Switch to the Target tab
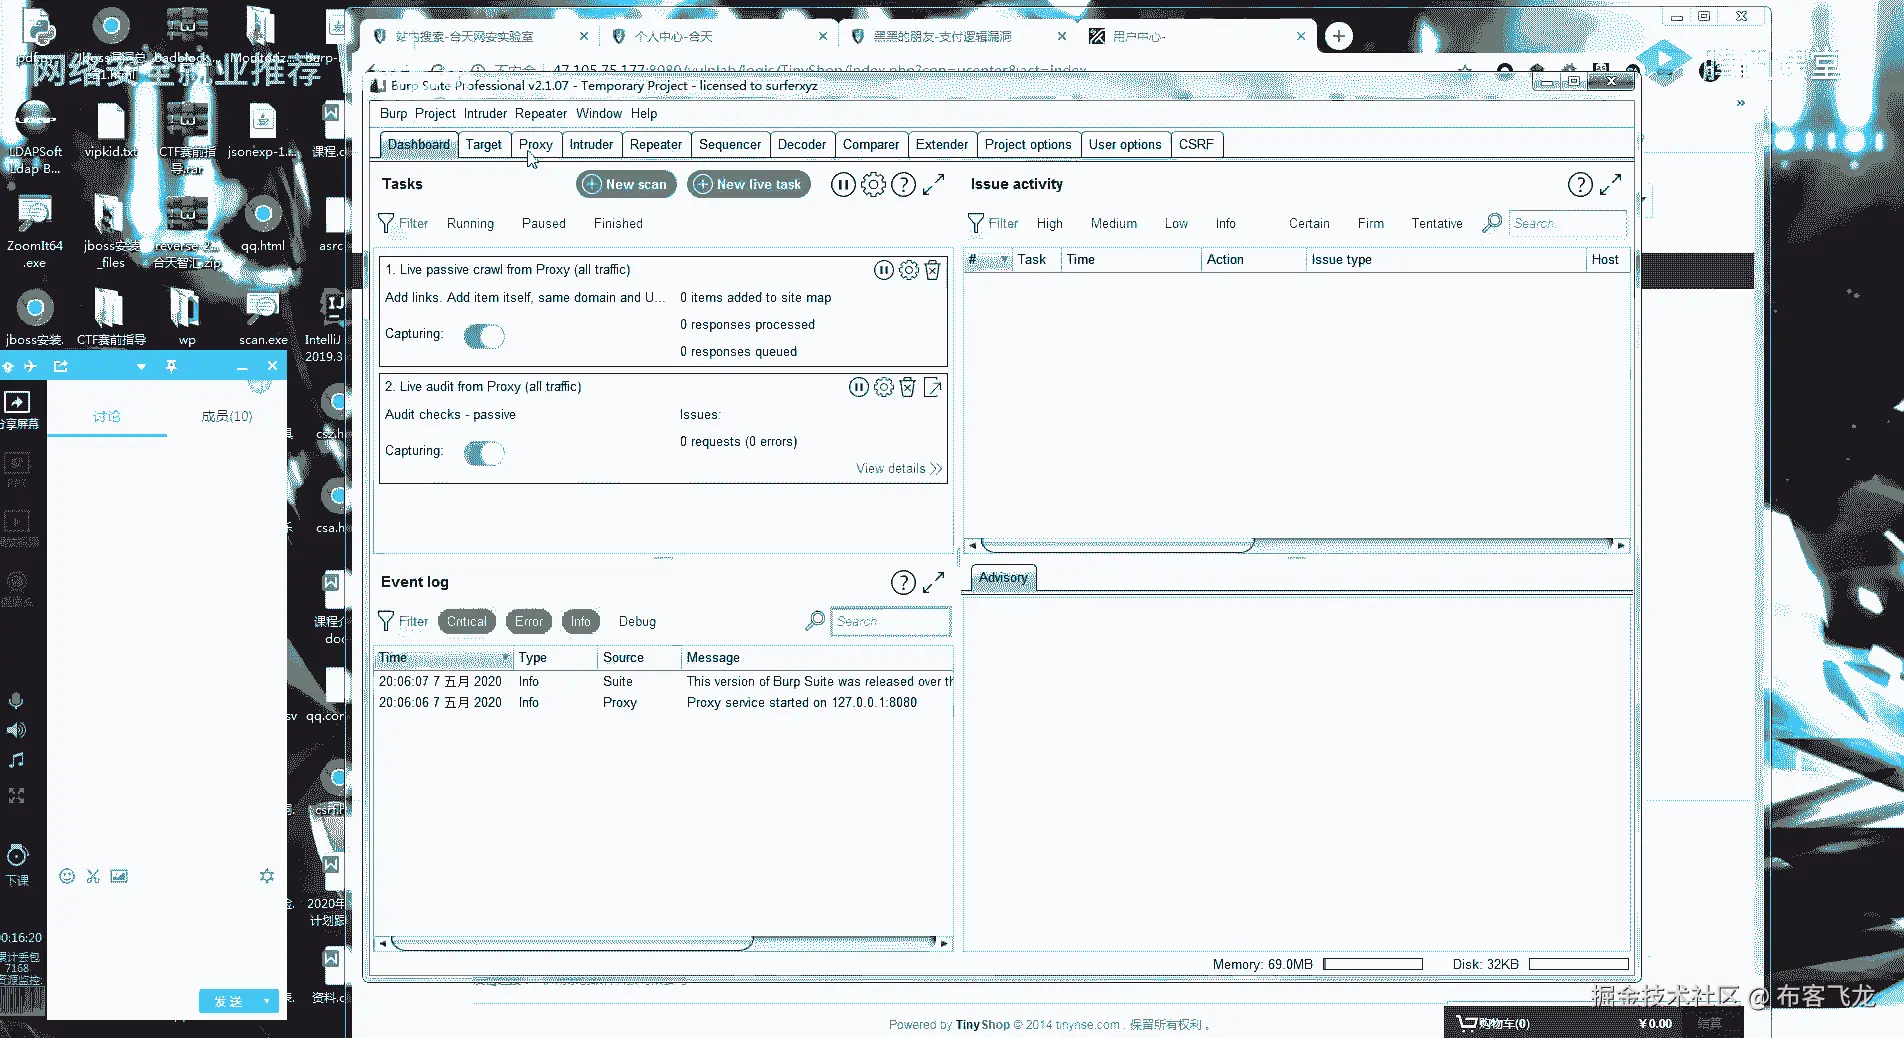The width and height of the screenshot is (1904, 1038). click(484, 145)
